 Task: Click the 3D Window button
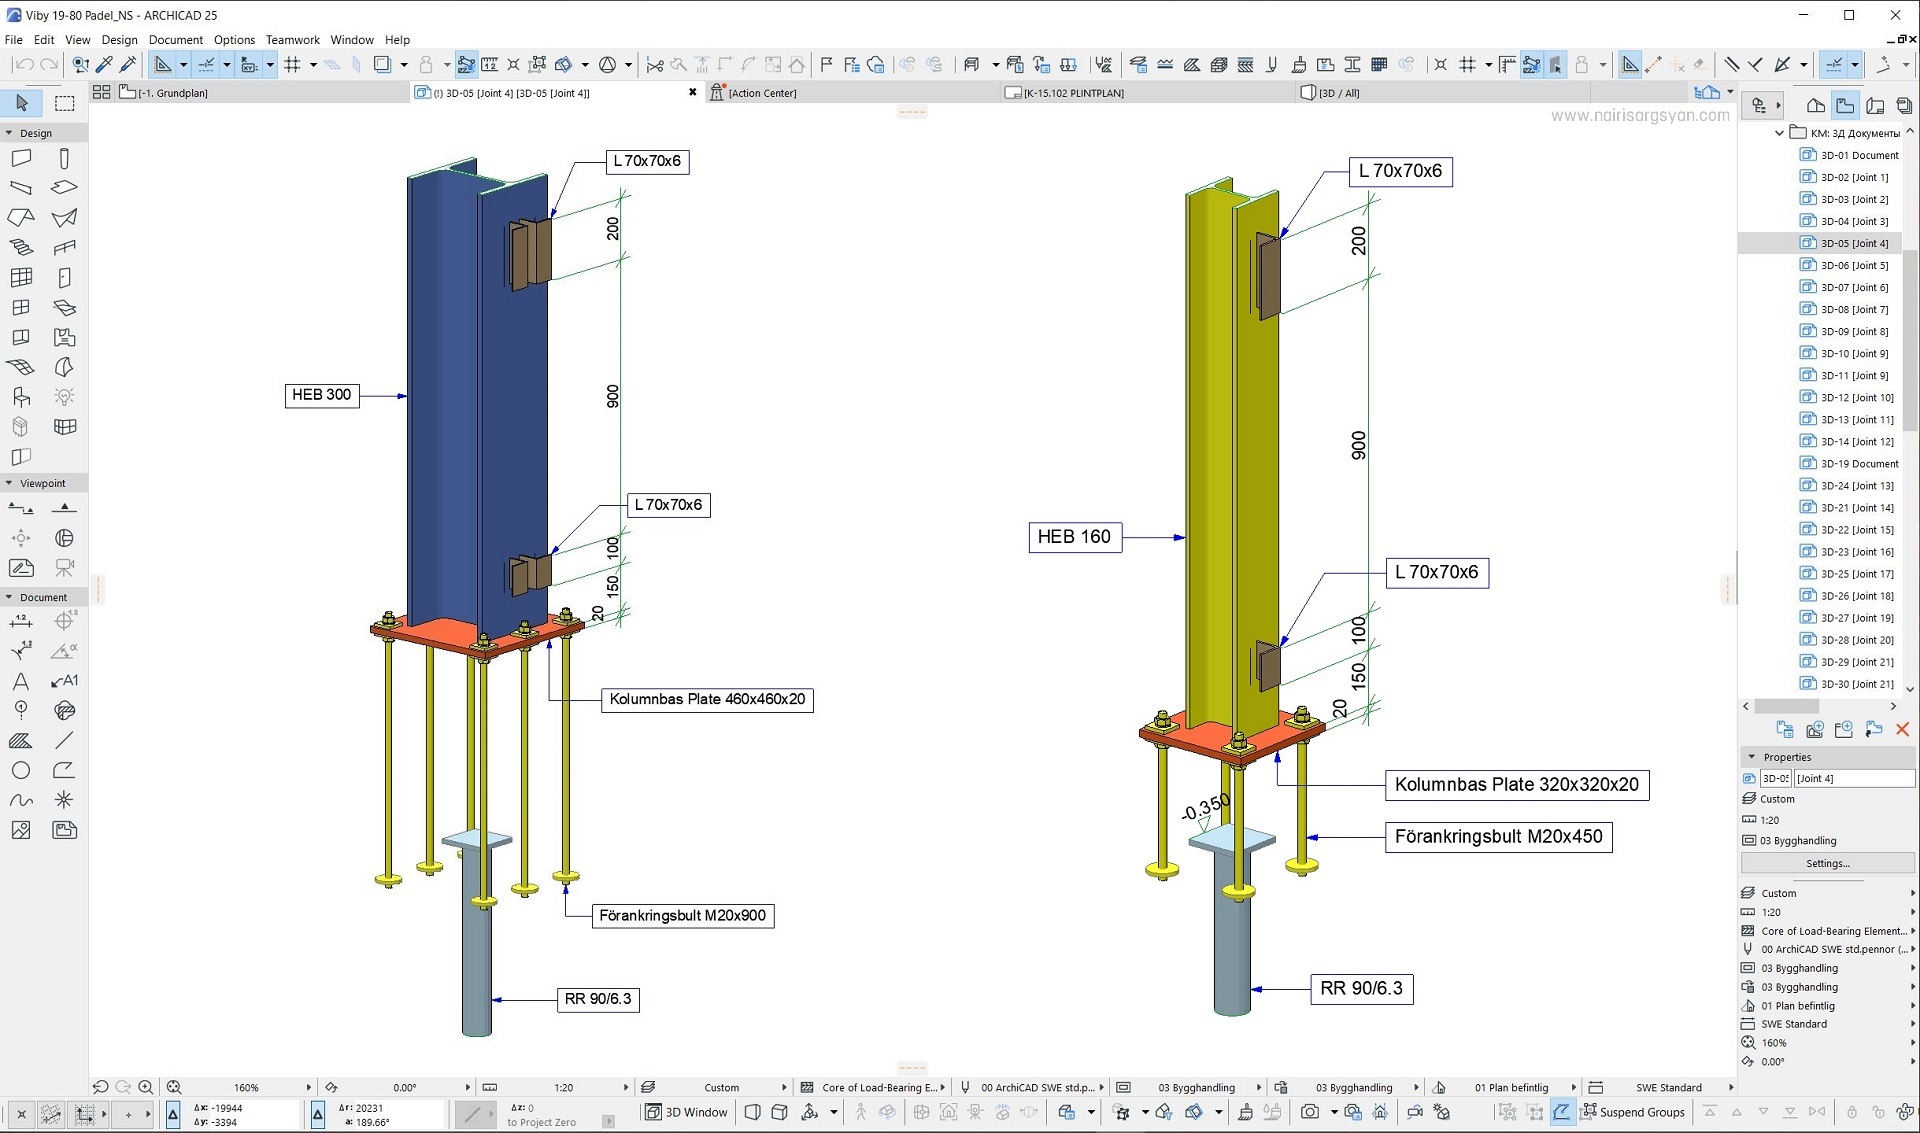tap(686, 1112)
